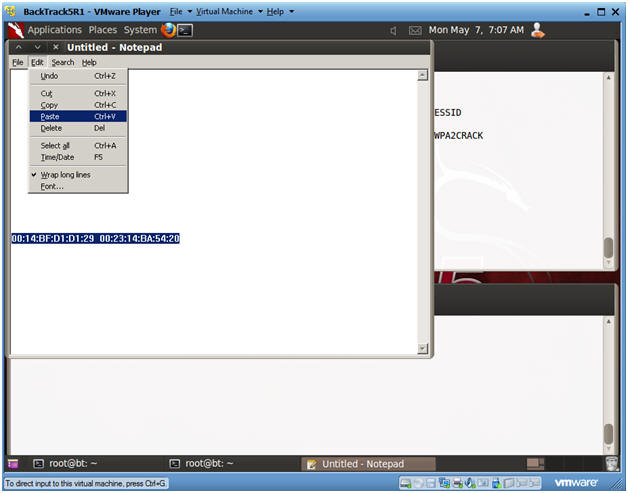
Task: Open the Applications menu in top panel
Action: [54, 30]
